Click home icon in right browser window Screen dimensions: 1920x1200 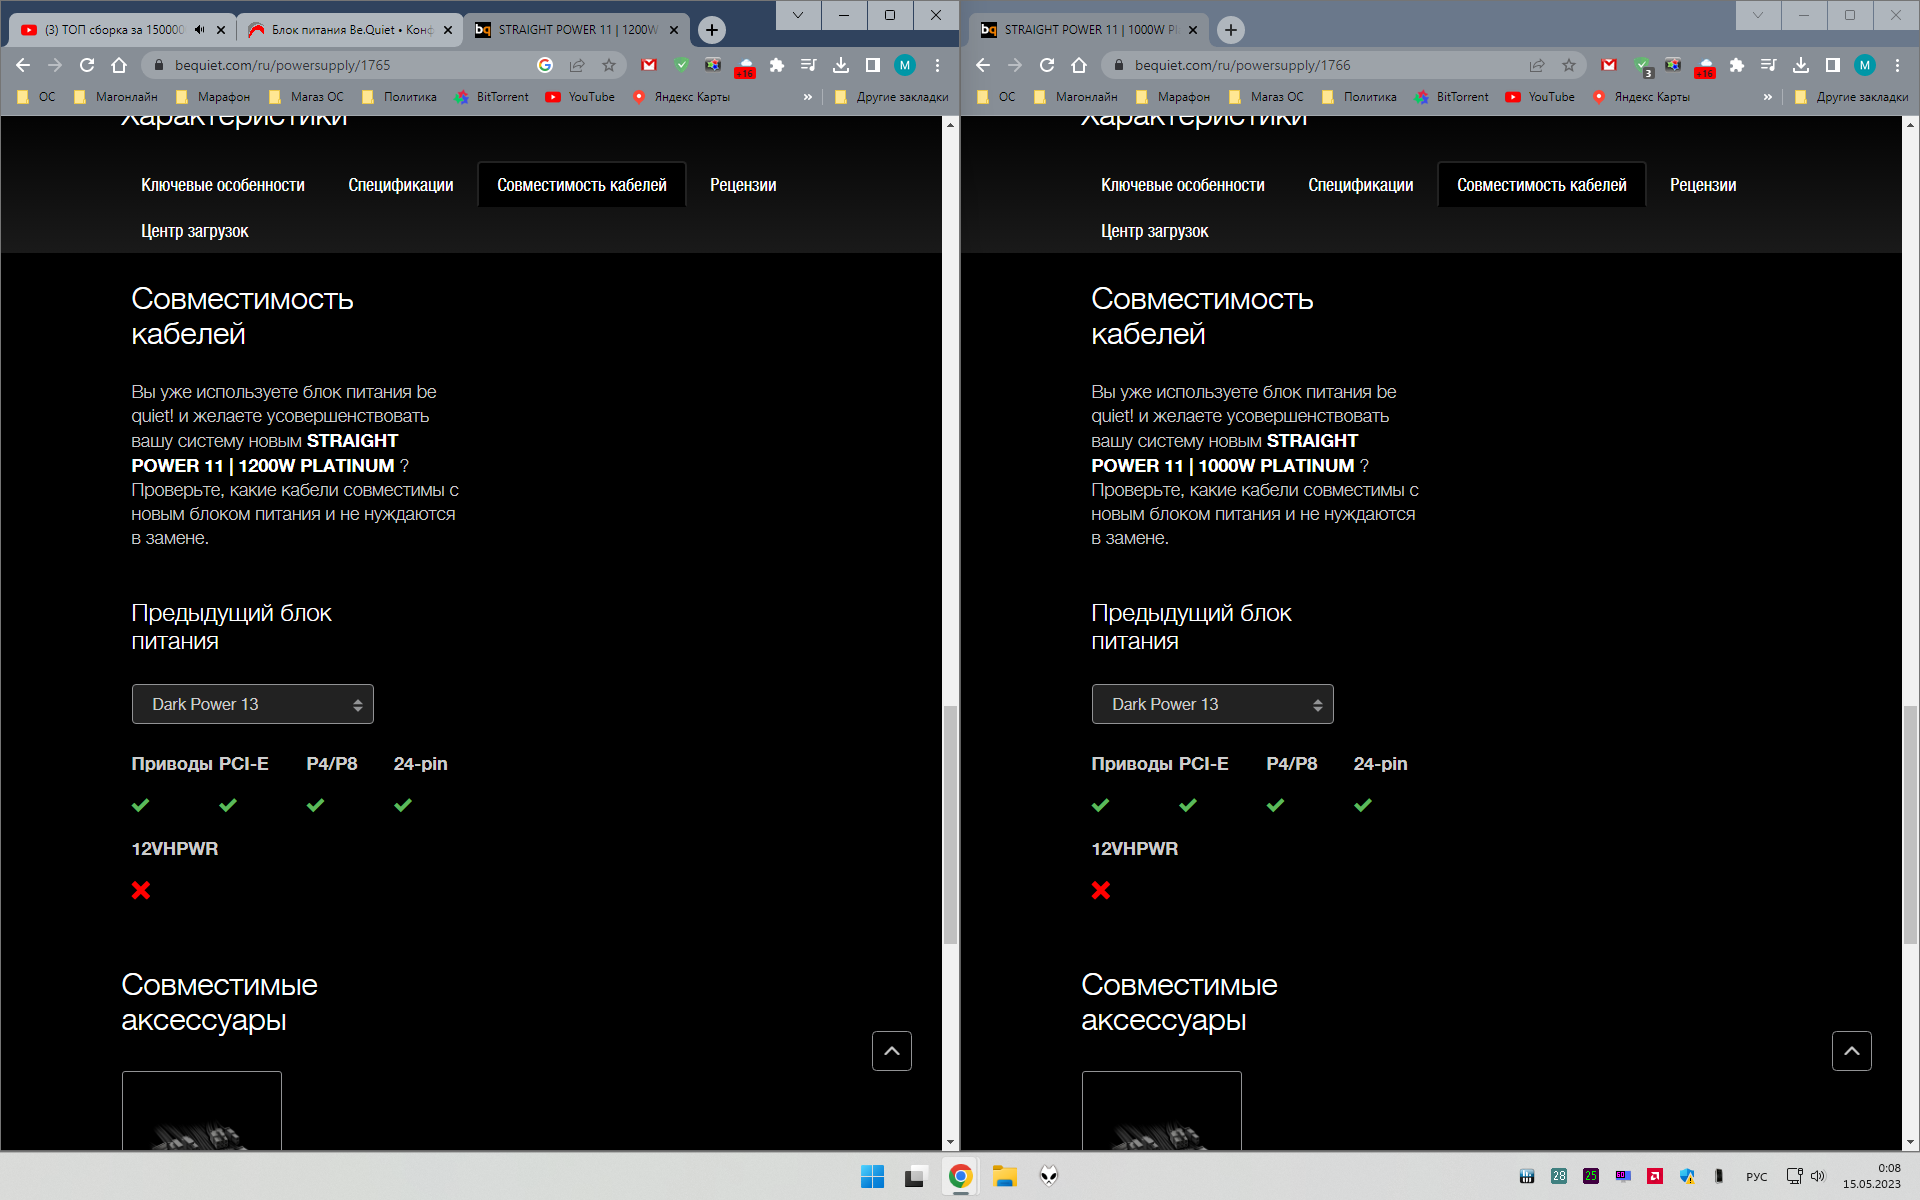pyautogui.click(x=1079, y=65)
